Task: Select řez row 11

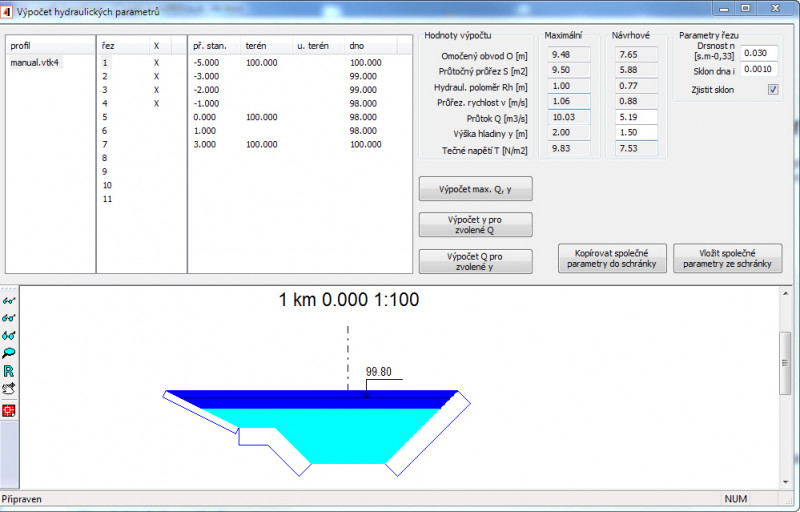Action: 107,199
